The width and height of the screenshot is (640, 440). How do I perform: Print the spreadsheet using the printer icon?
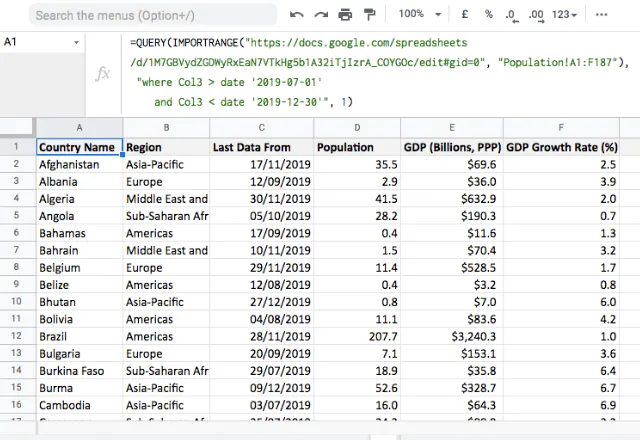pos(345,15)
